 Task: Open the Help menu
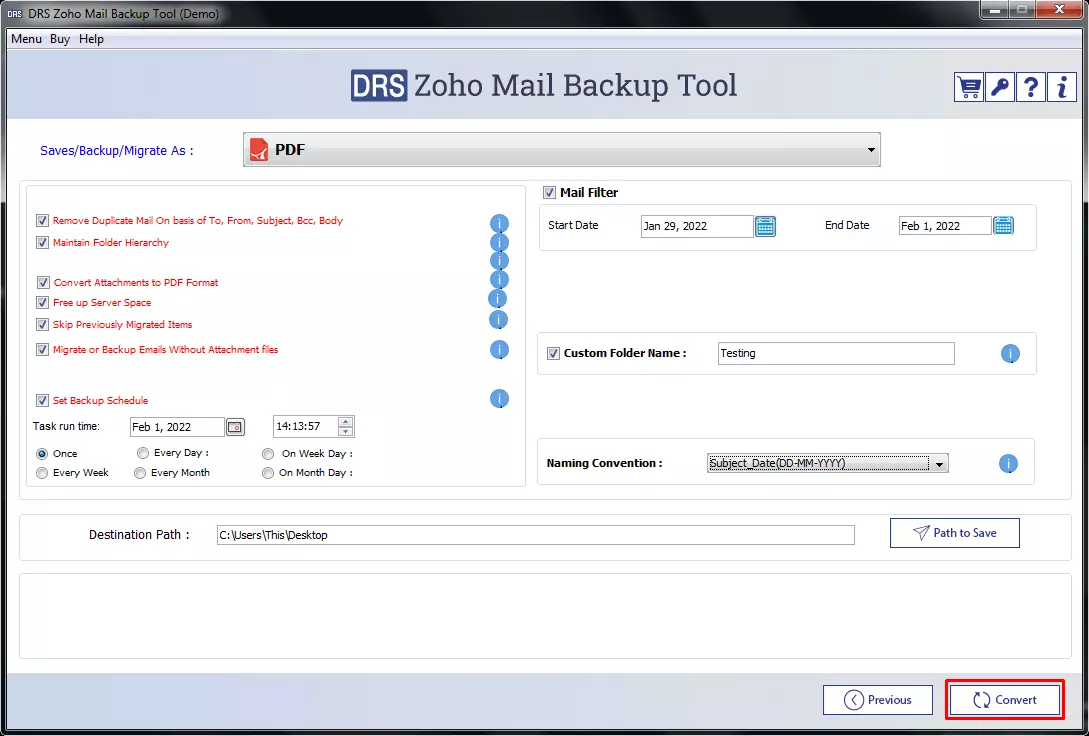click(x=91, y=39)
